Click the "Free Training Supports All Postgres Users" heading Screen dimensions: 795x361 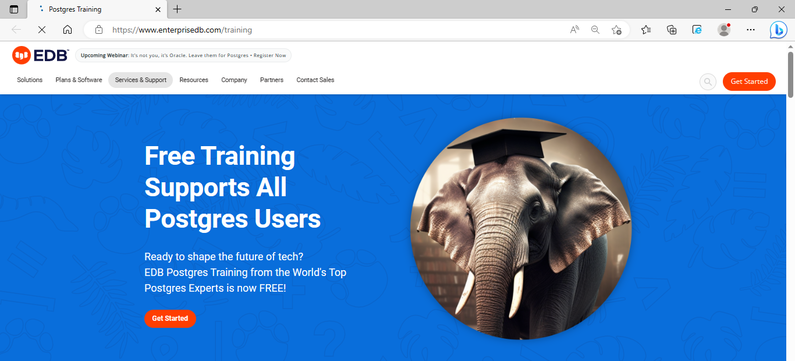233,188
